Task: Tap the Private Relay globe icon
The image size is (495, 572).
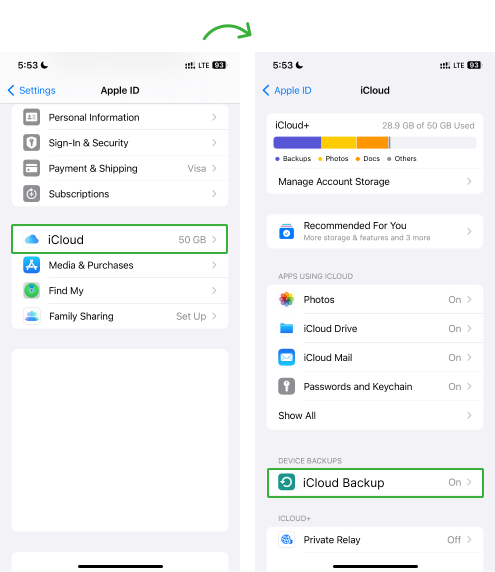Action: point(286,540)
